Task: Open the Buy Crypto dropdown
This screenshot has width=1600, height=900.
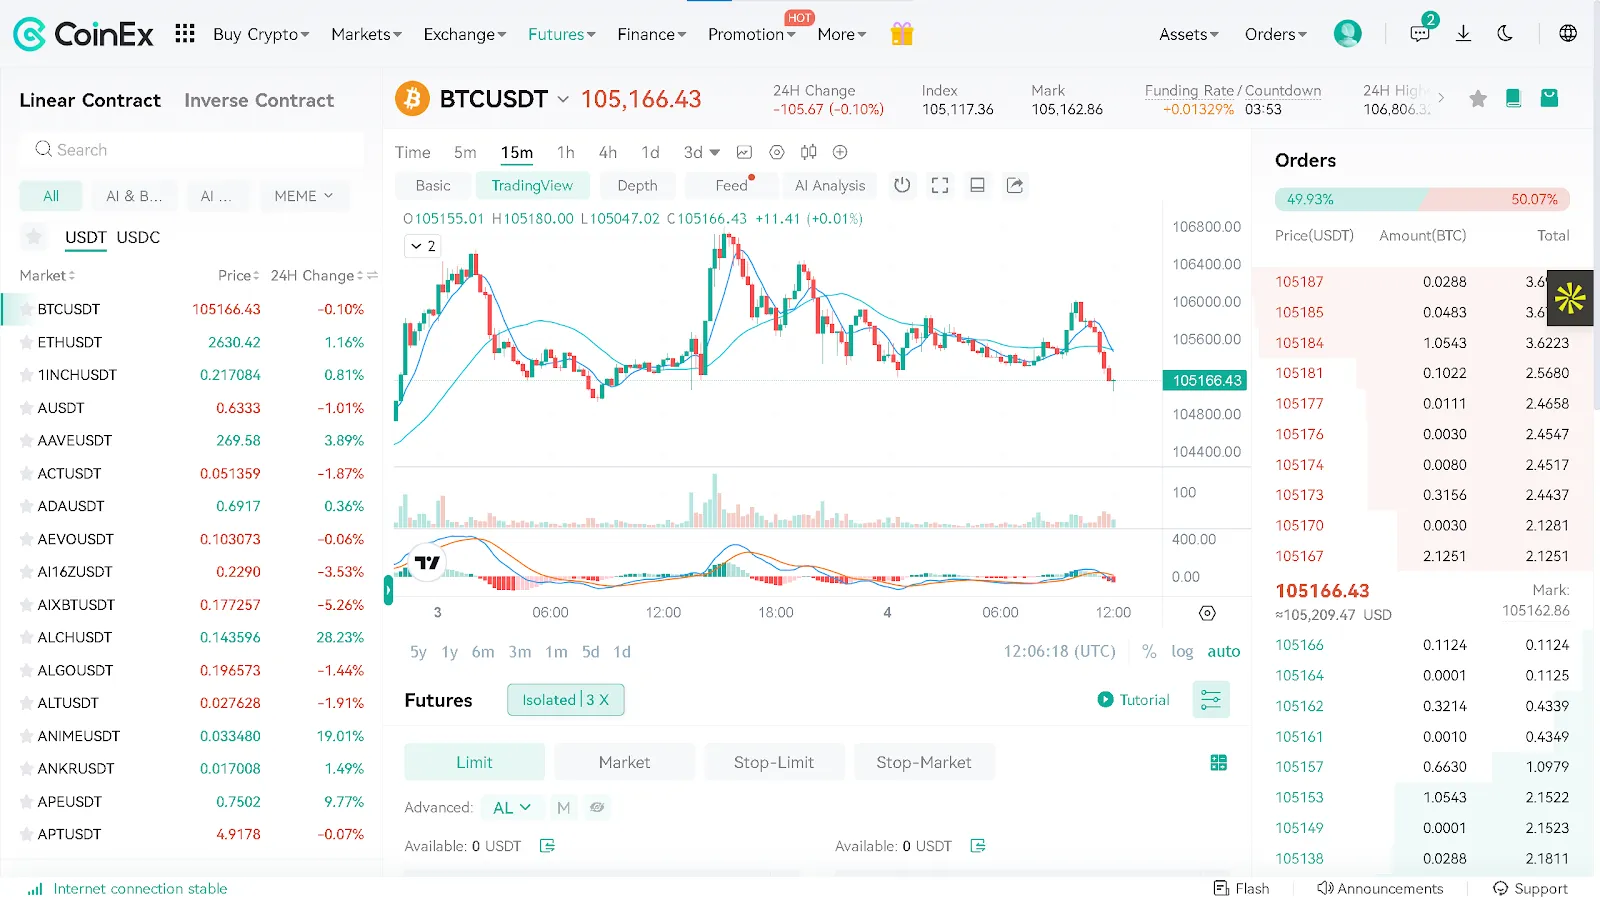Action: (x=261, y=34)
